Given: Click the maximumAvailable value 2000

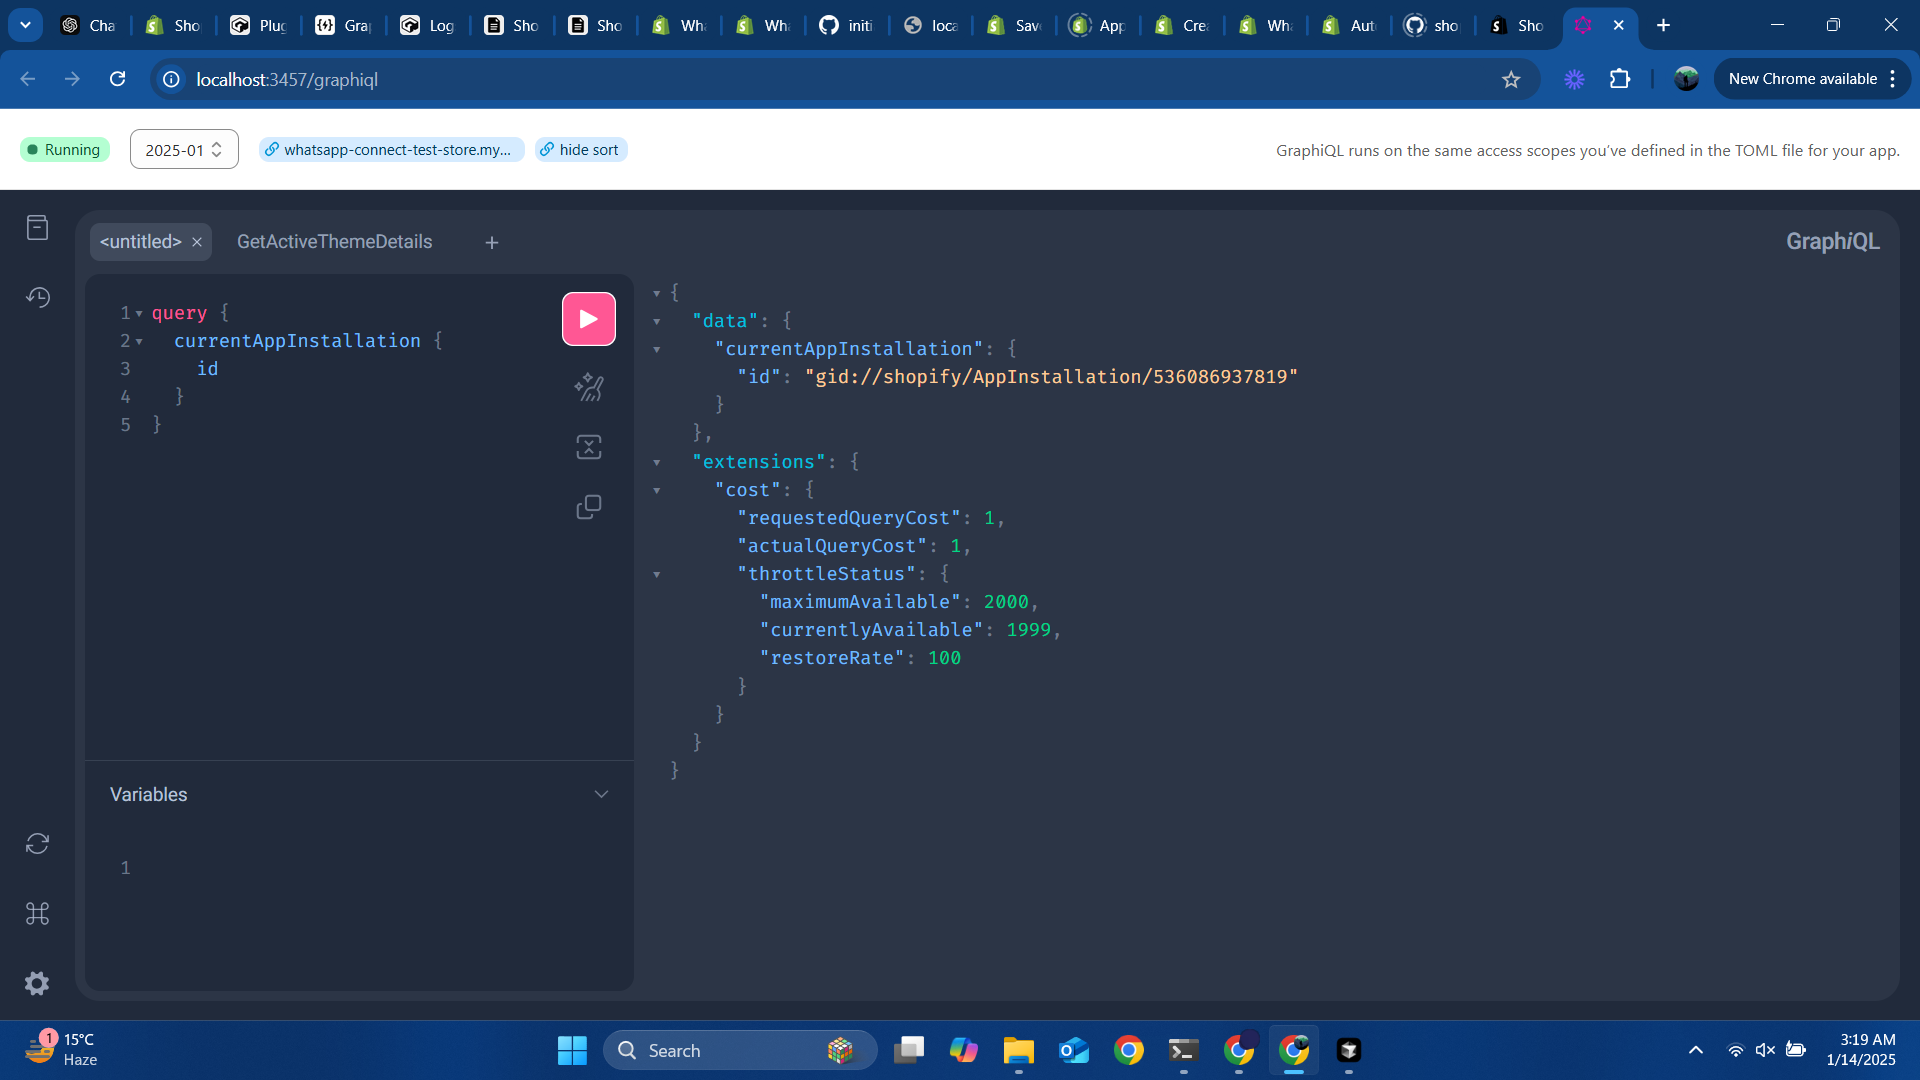Looking at the screenshot, I should [1006, 602].
